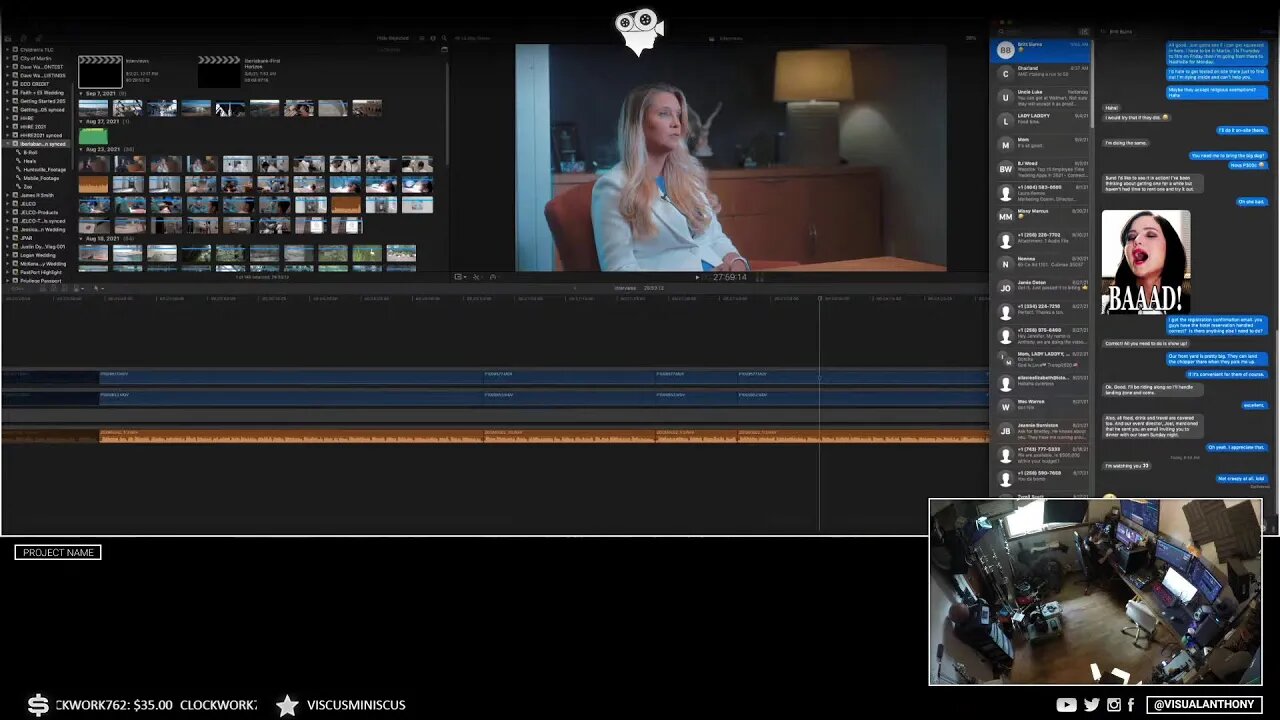Screen dimensions: 1280x720
Task: Collapse the Aug 27, 2021 clip group
Action: point(81,121)
